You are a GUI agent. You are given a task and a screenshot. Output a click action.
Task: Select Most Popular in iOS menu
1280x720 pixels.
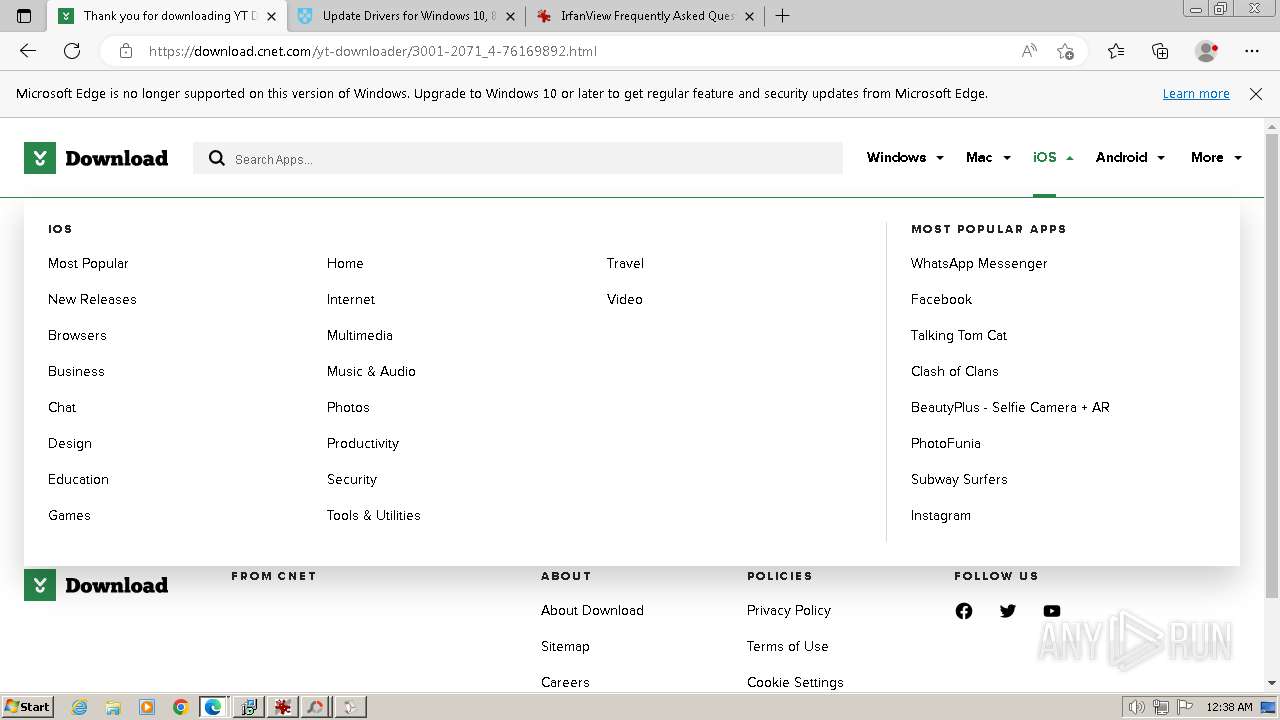click(x=88, y=263)
